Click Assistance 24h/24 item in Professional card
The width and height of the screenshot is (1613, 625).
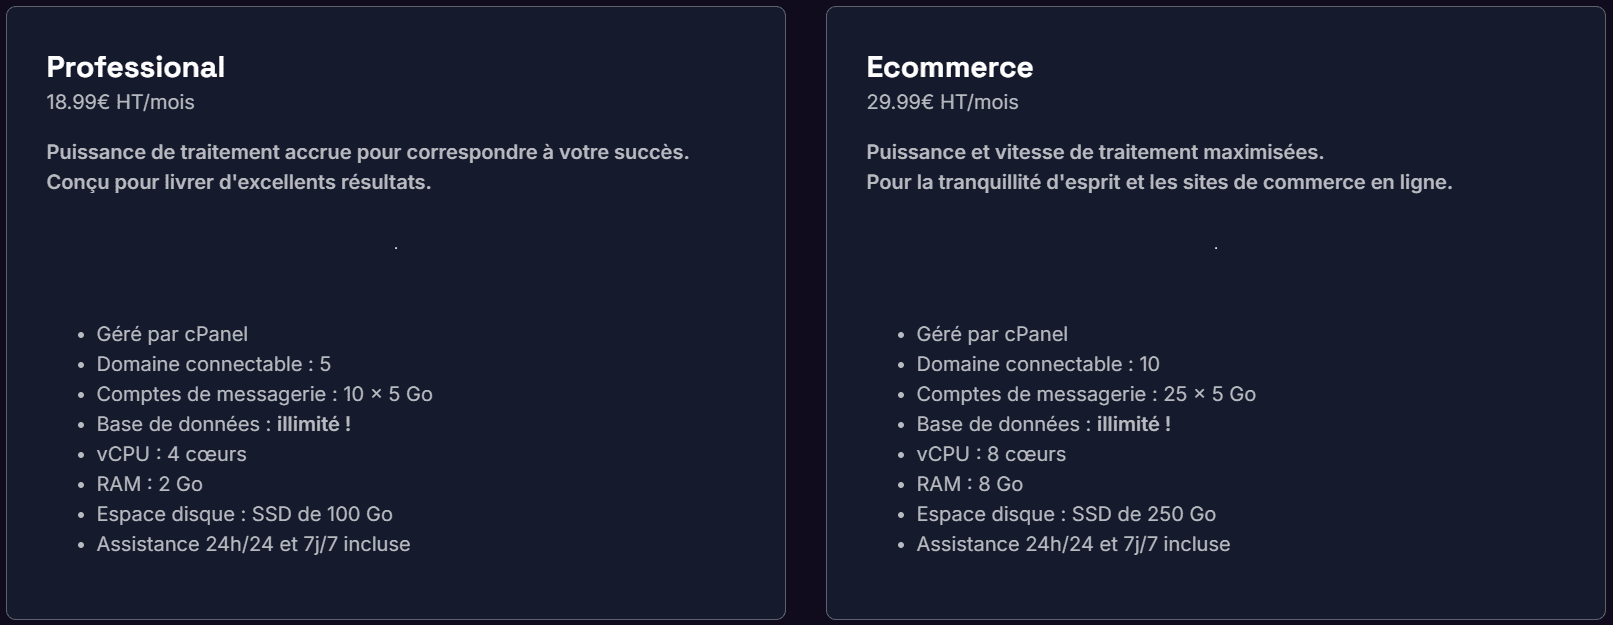253,544
